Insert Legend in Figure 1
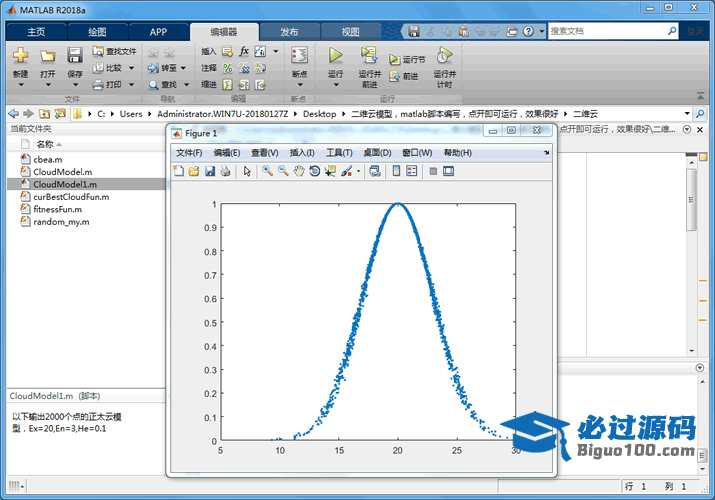Image resolution: width=715 pixels, height=500 pixels. [x=412, y=171]
